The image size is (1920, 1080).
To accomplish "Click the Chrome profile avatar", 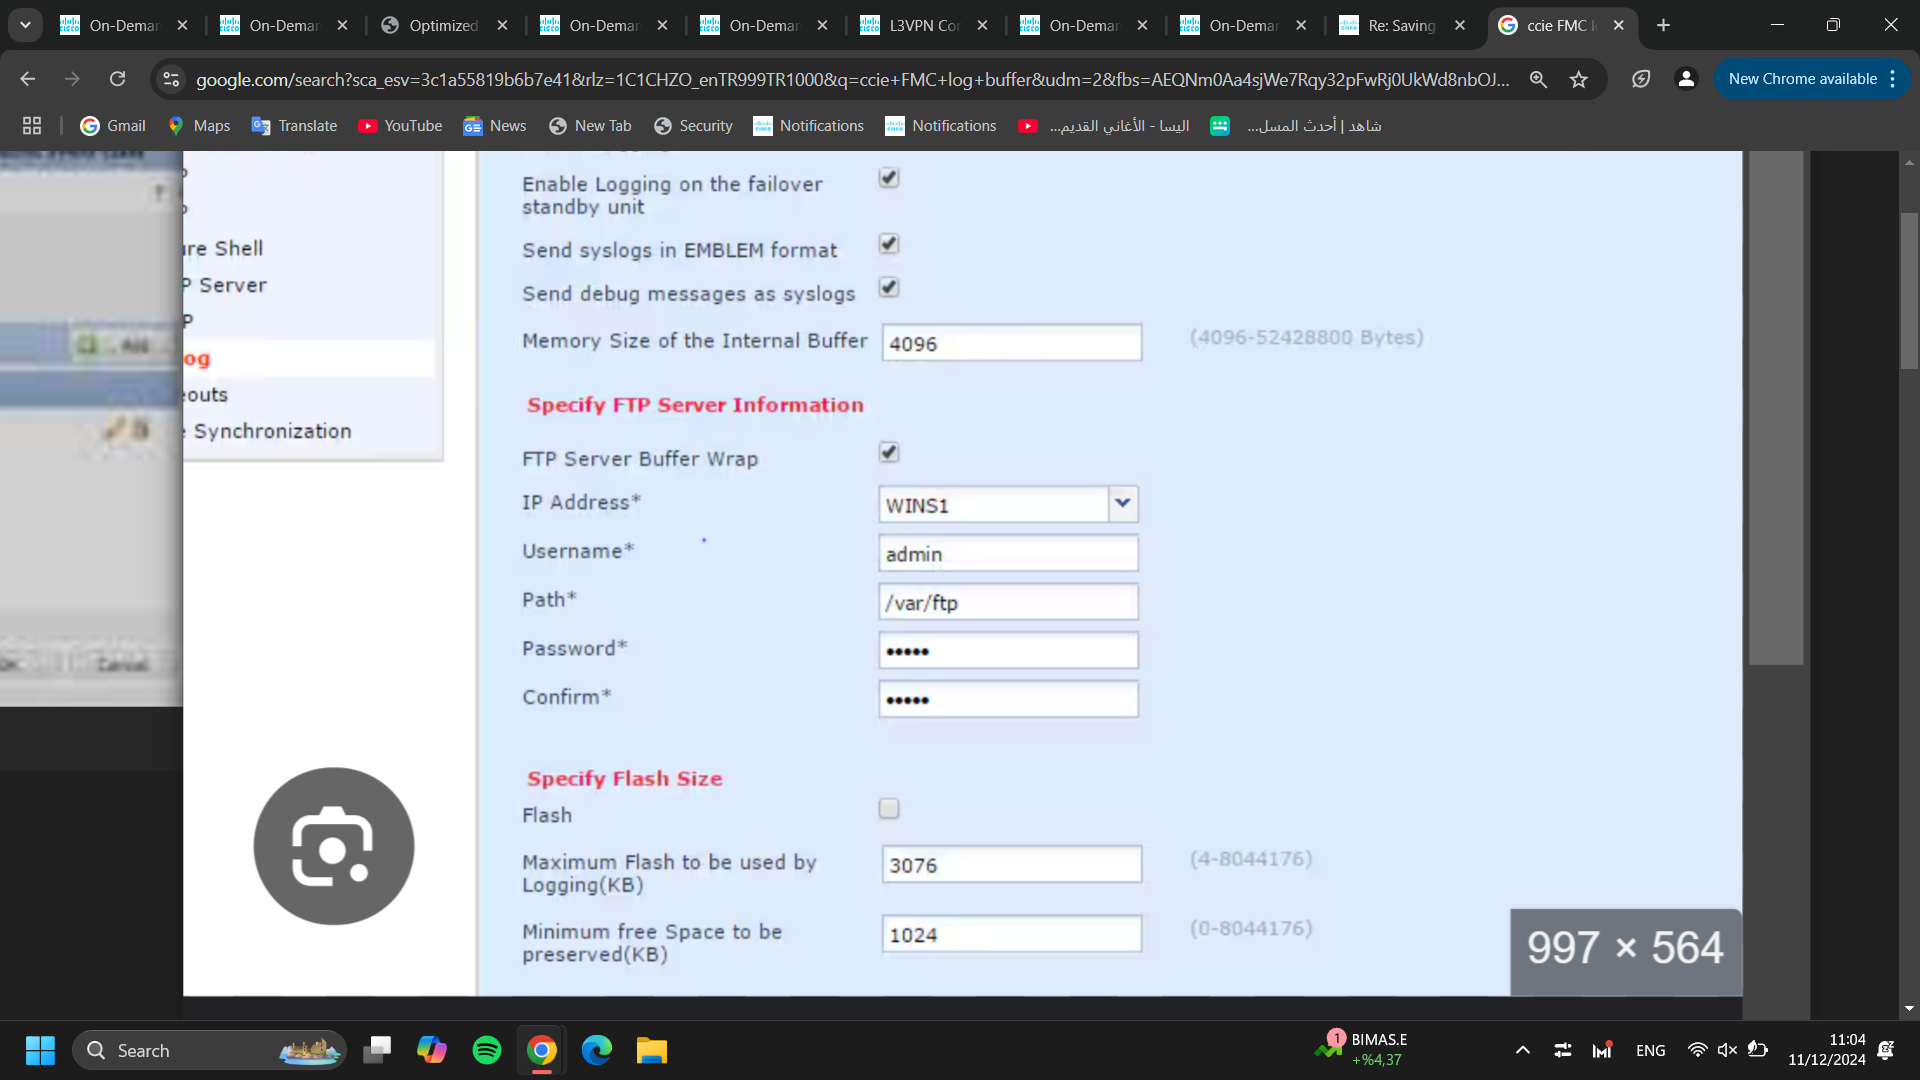I will (1686, 79).
